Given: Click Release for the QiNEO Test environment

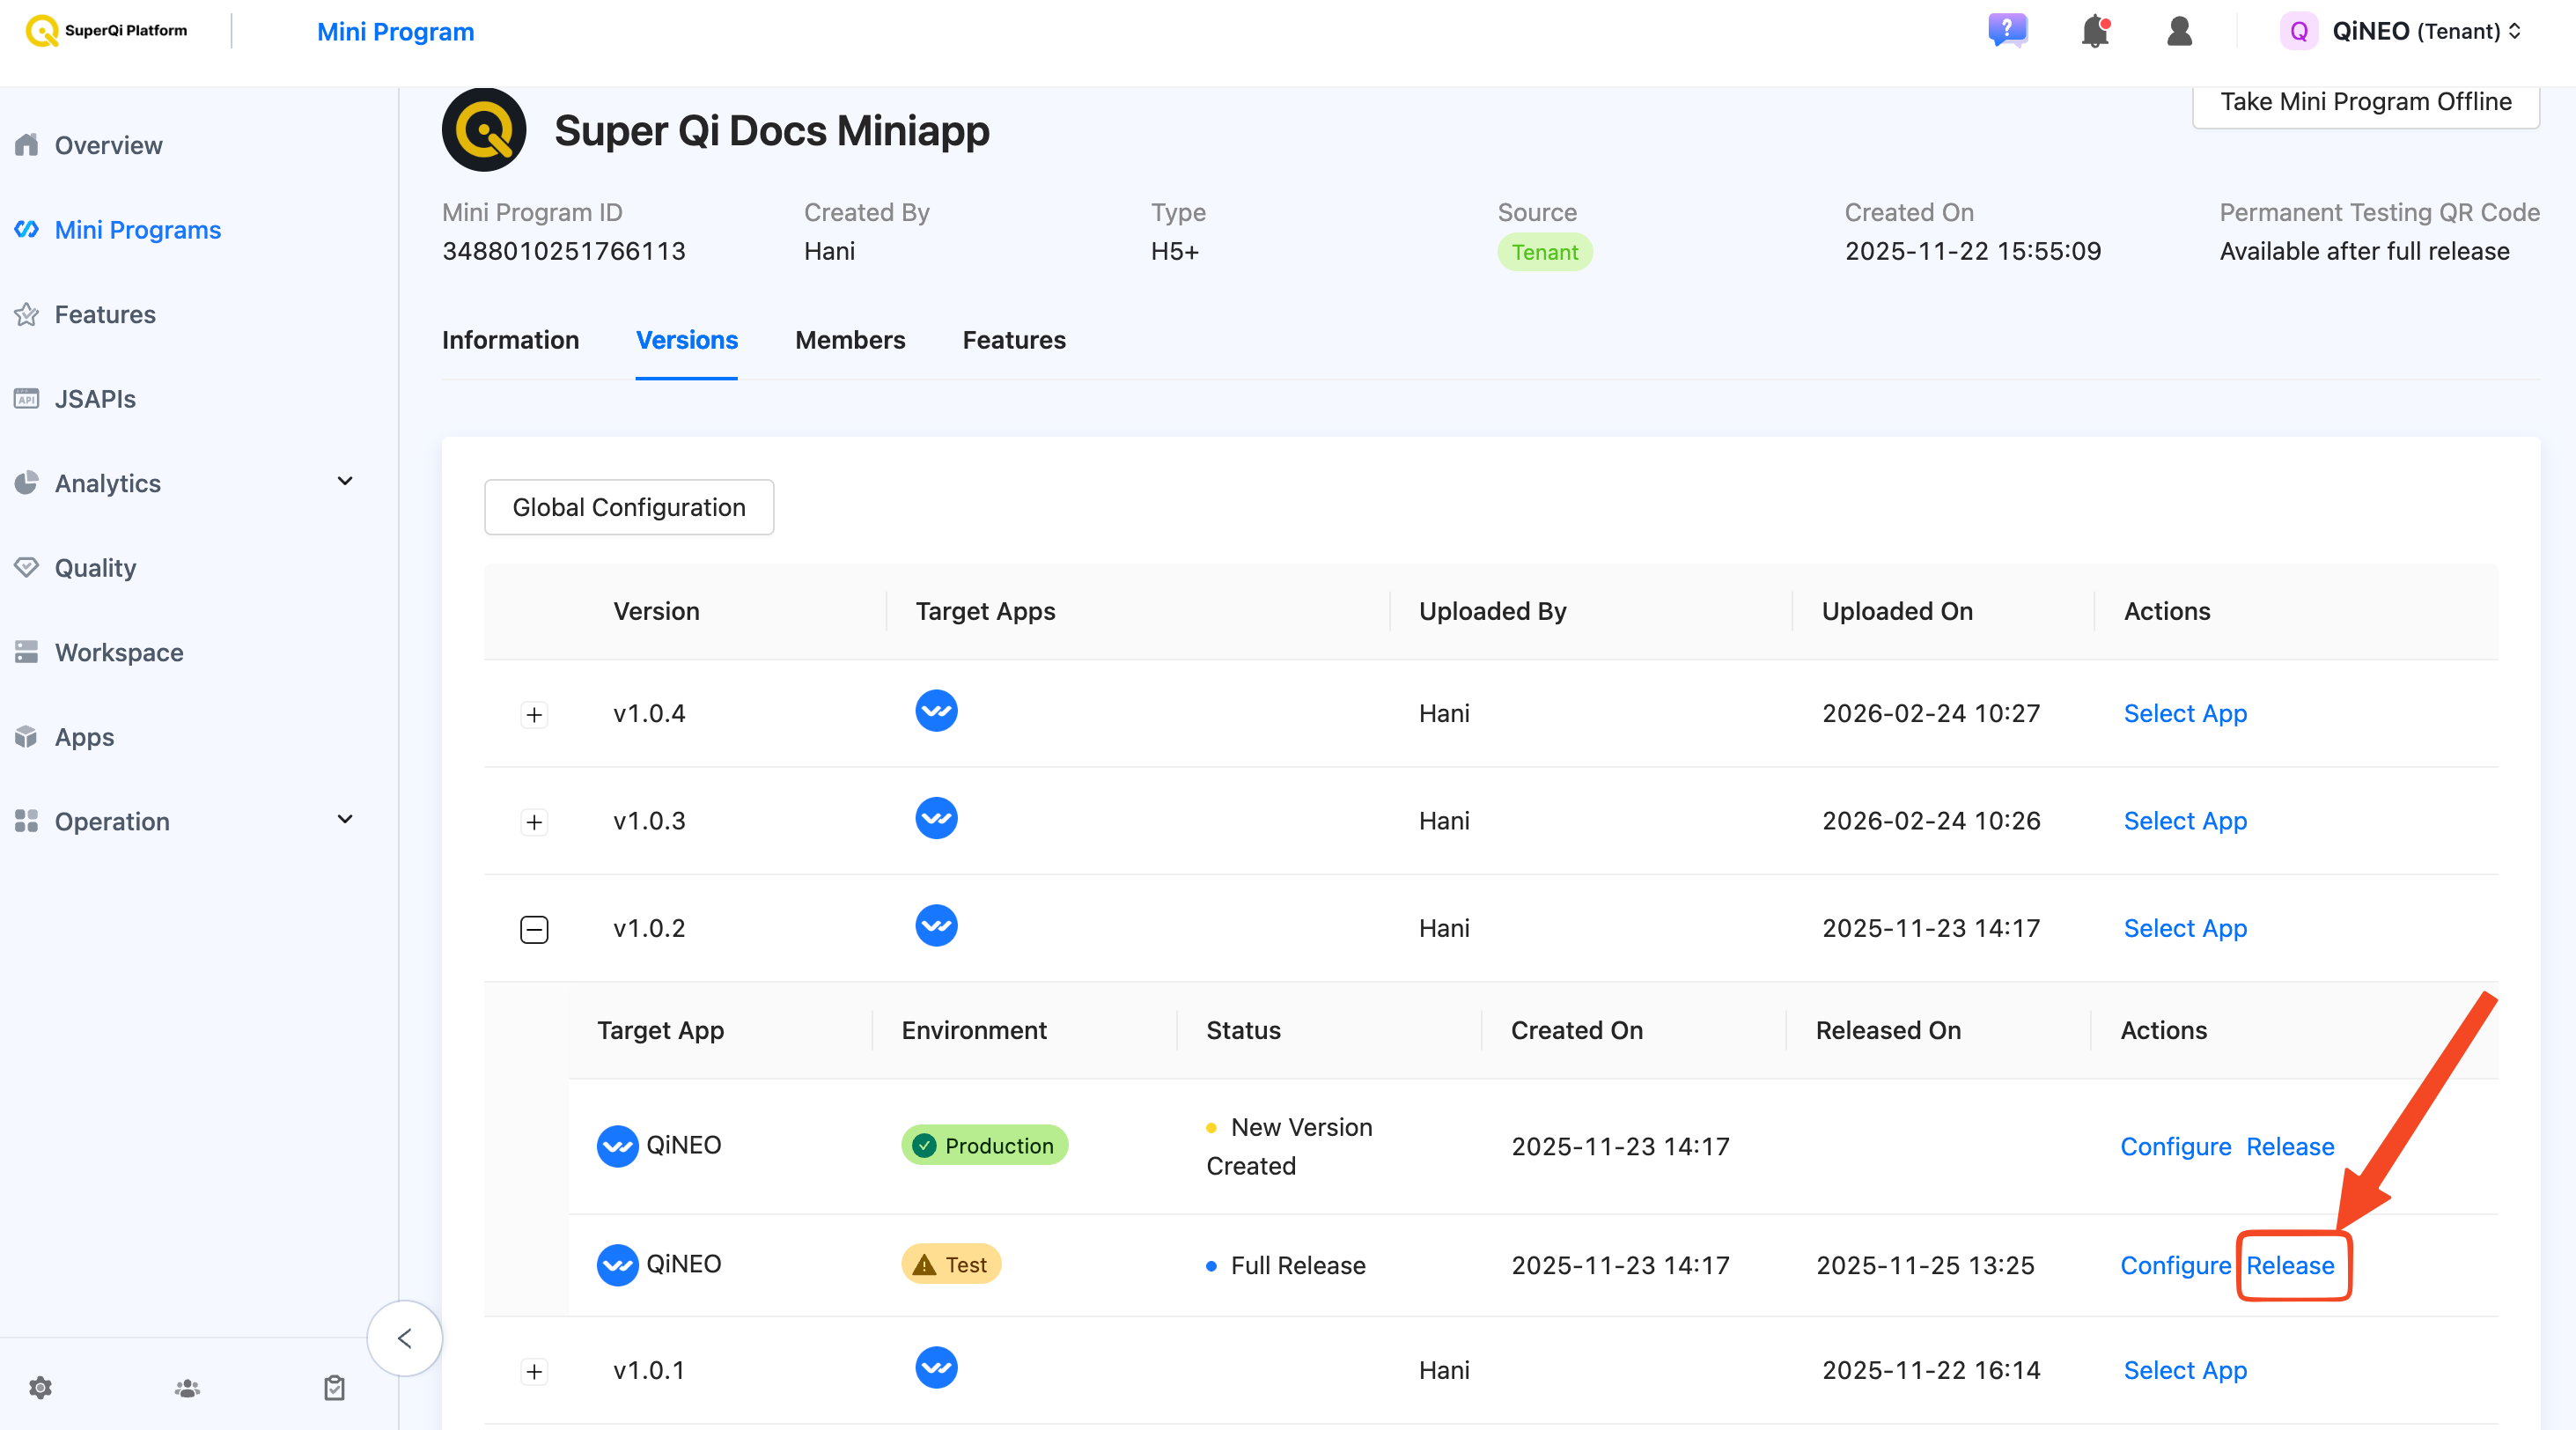Looking at the screenshot, I should pos(2290,1265).
